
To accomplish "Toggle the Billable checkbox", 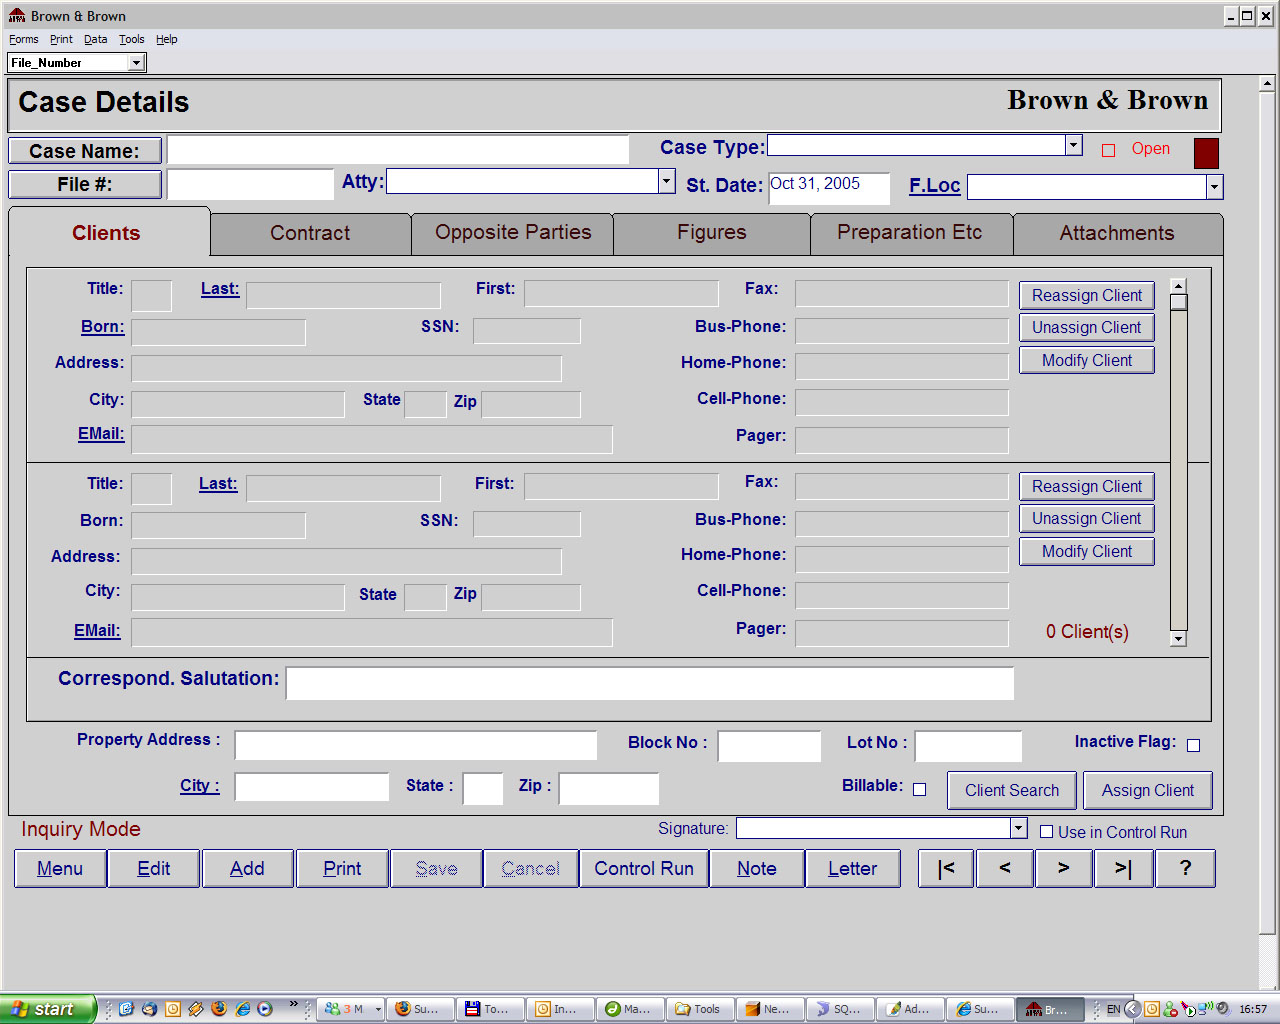I will 919,789.
